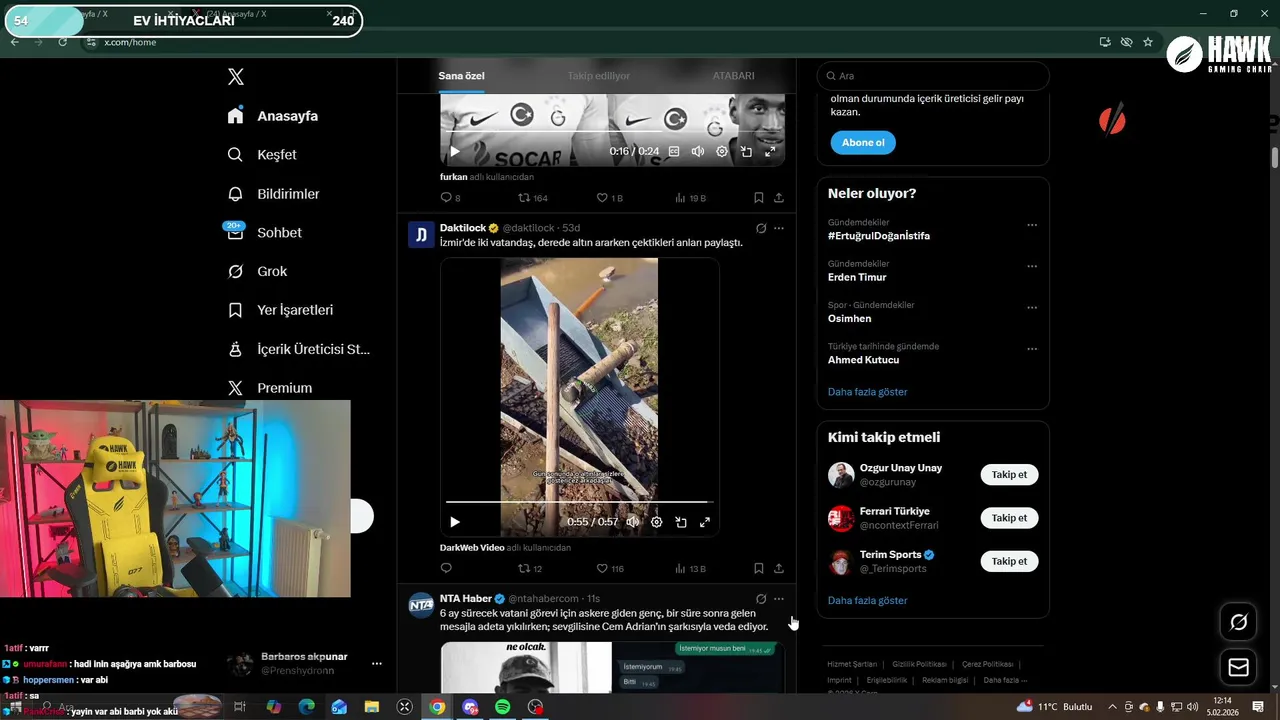Seek on the furkan video progress bar
The height and width of the screenshot is (720, 1280).
pyautogui.click(x=612, y=131)
